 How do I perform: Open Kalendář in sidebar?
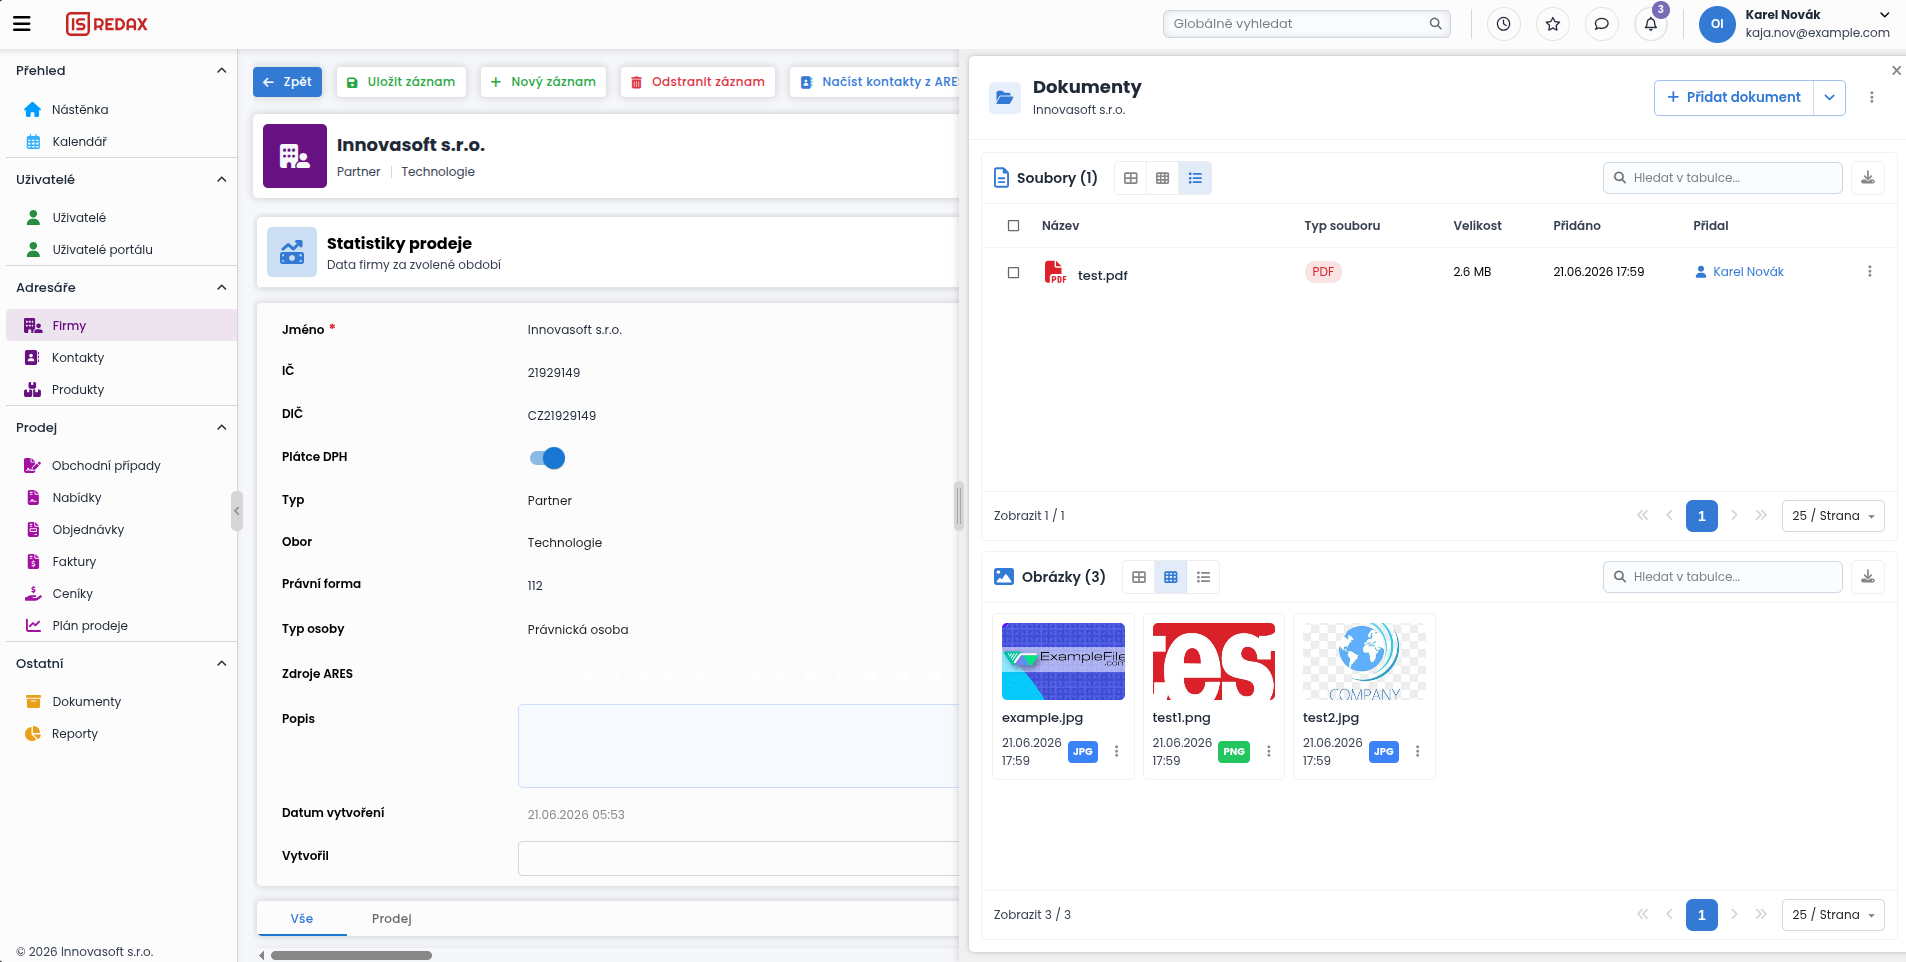coord(79,142)
